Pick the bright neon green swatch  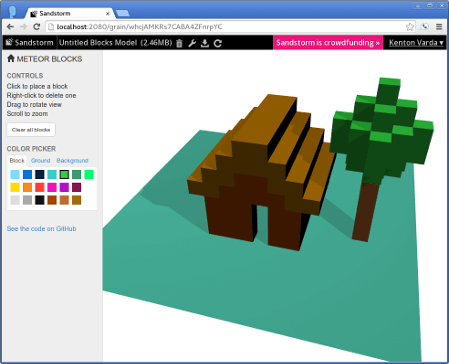pyautogui.click(x=89, y=174)
